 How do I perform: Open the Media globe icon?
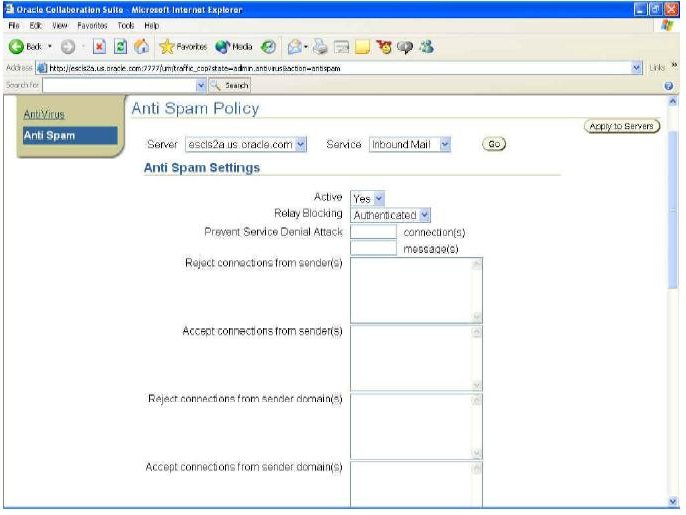(223, 47)
